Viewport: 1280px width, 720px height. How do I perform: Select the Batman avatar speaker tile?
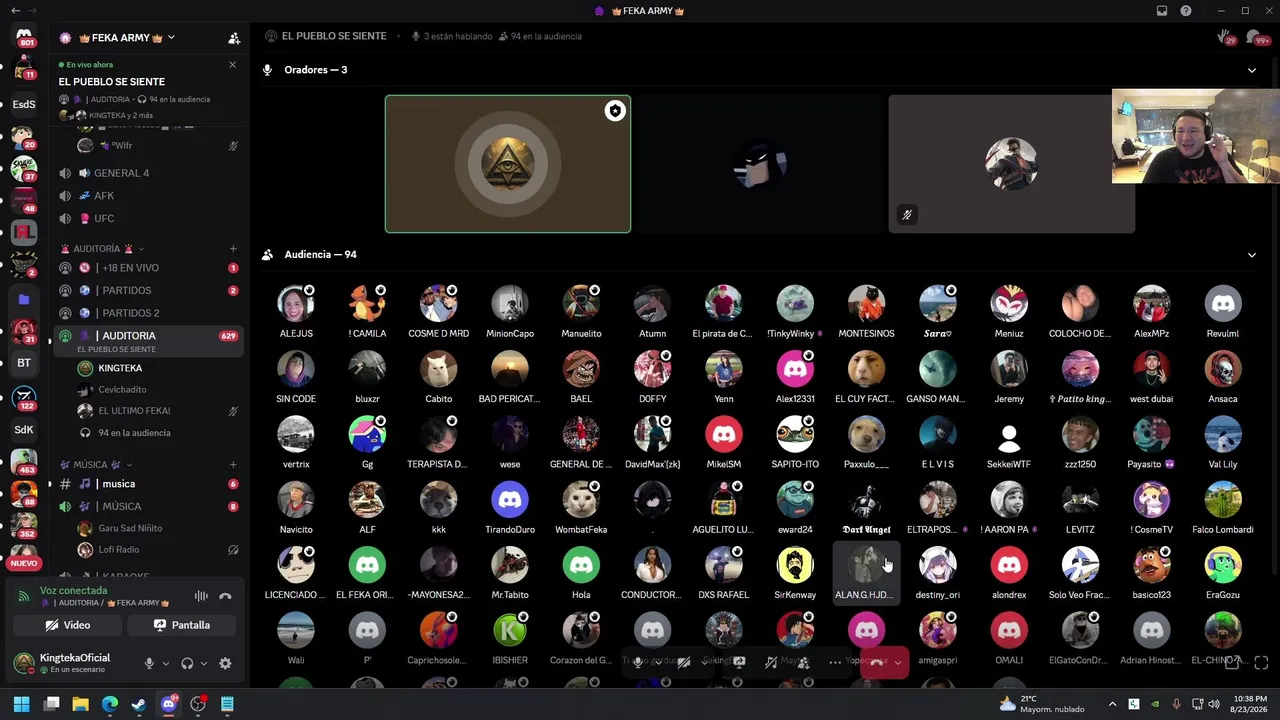(760, 164)
